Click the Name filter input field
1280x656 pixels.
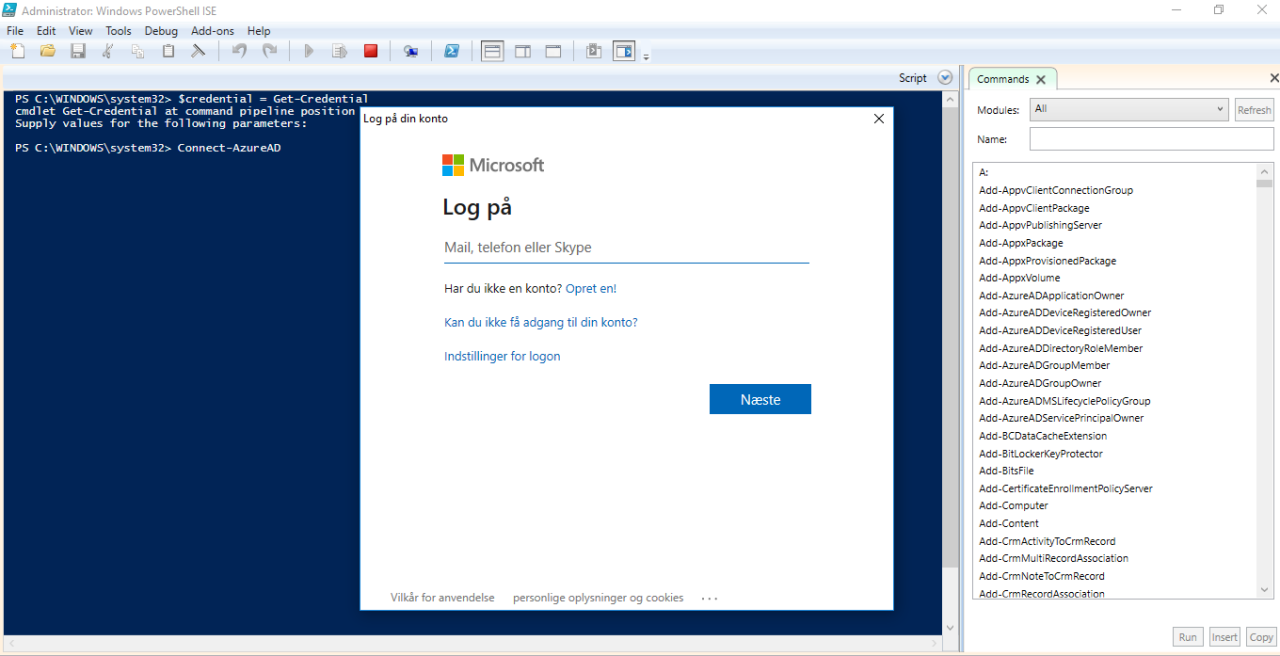click(1152, 139)
